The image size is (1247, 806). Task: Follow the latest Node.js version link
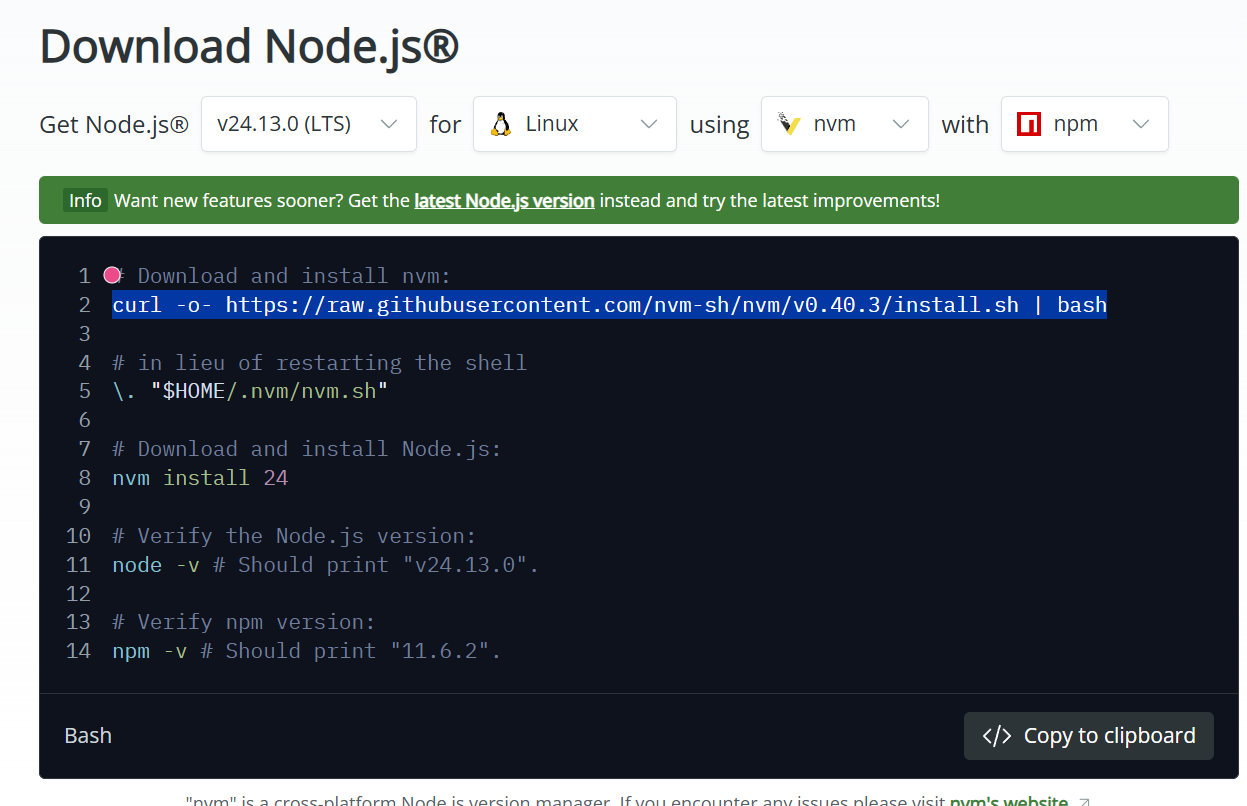pyautogui.click(x=504, y=200)
